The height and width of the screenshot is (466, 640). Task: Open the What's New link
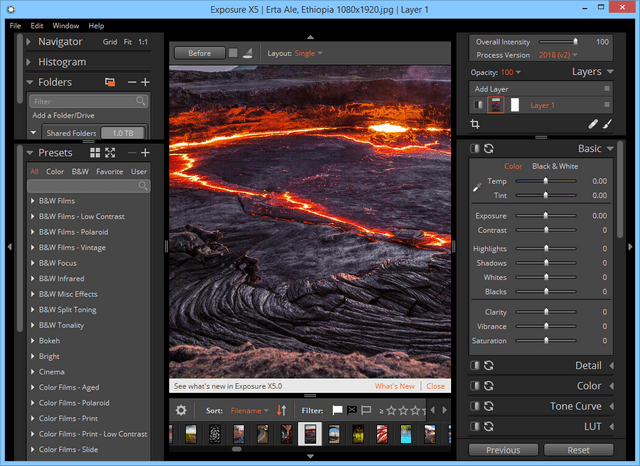(394, 386)
